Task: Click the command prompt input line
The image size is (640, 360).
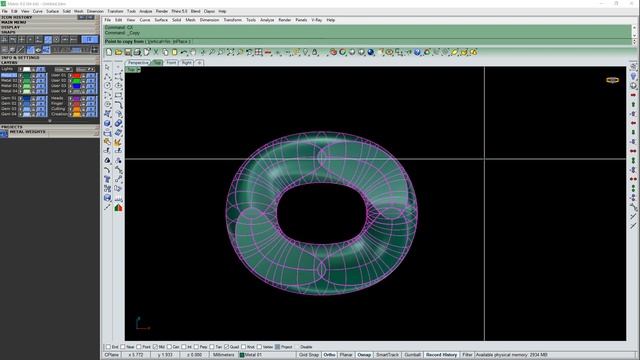Action: point(367,42)
